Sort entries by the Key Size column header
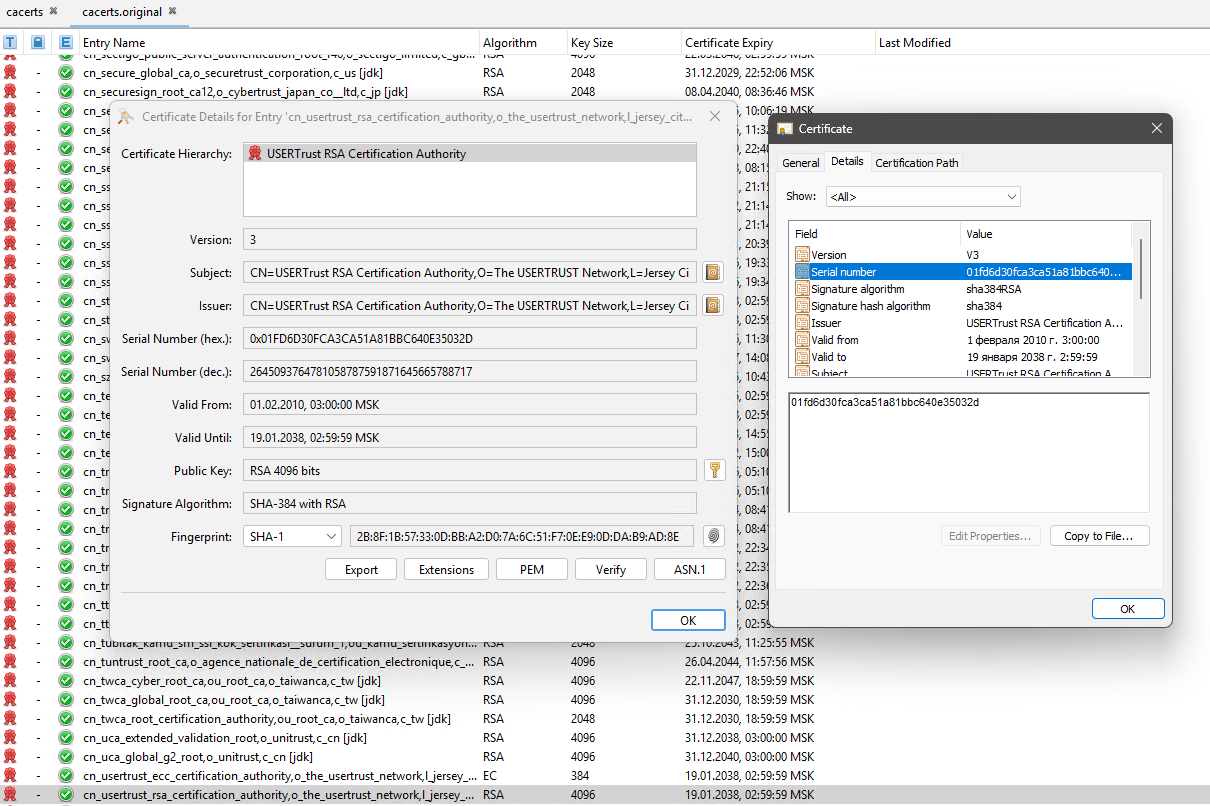Screen dimensions: 1210x806 [x=592, y=43]
